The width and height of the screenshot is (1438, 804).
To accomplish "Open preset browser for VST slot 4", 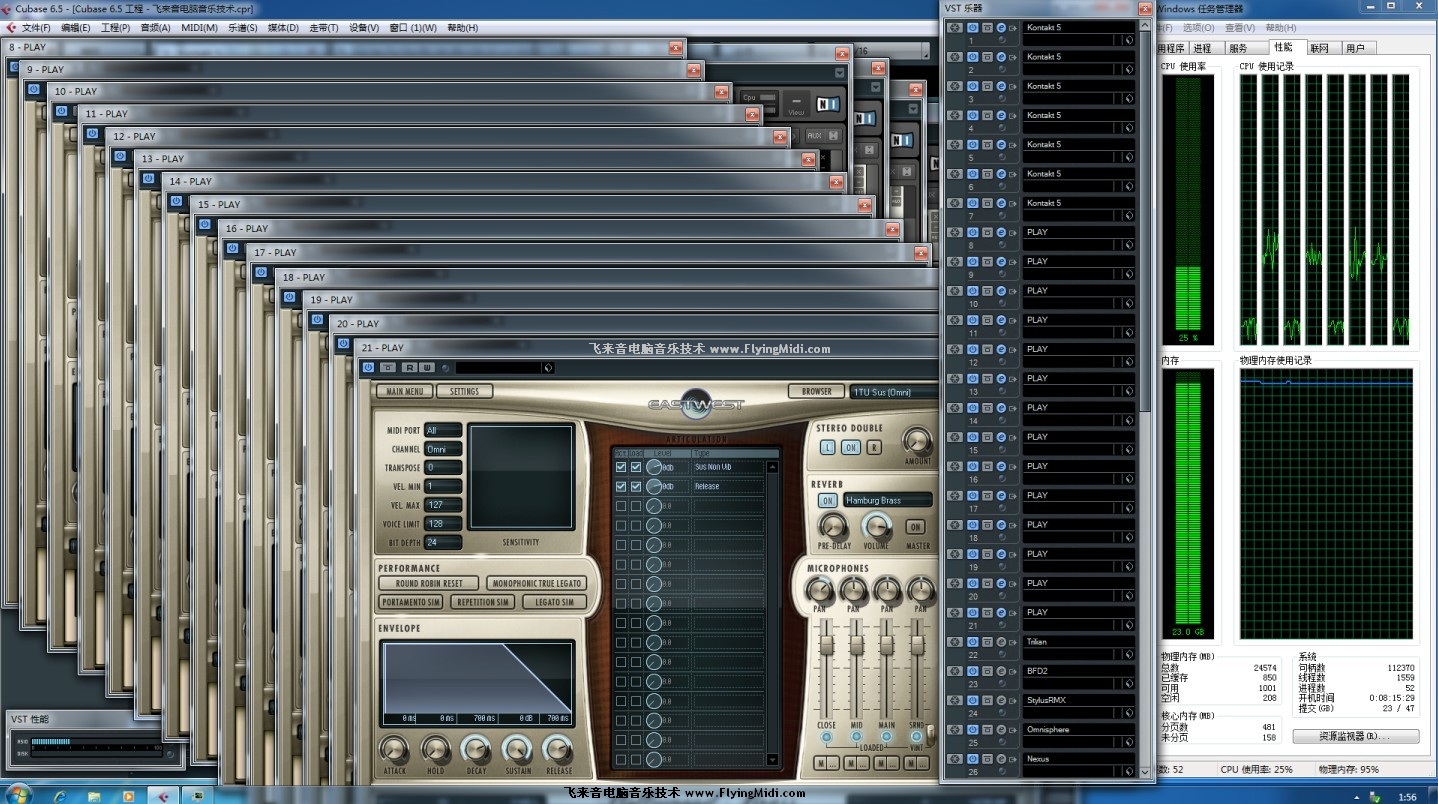I will pyautogui.click(x=1129, y=129).
